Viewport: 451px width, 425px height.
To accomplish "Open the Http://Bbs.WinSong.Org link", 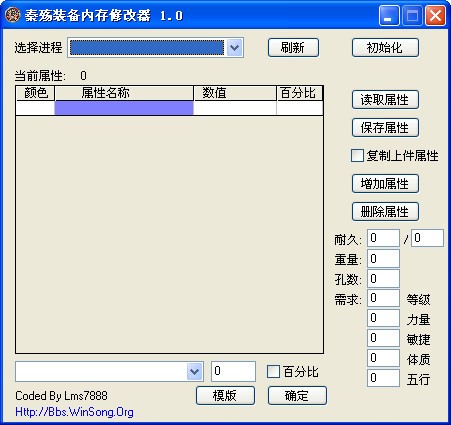I will pyautogui.click(x=74, y=412).
